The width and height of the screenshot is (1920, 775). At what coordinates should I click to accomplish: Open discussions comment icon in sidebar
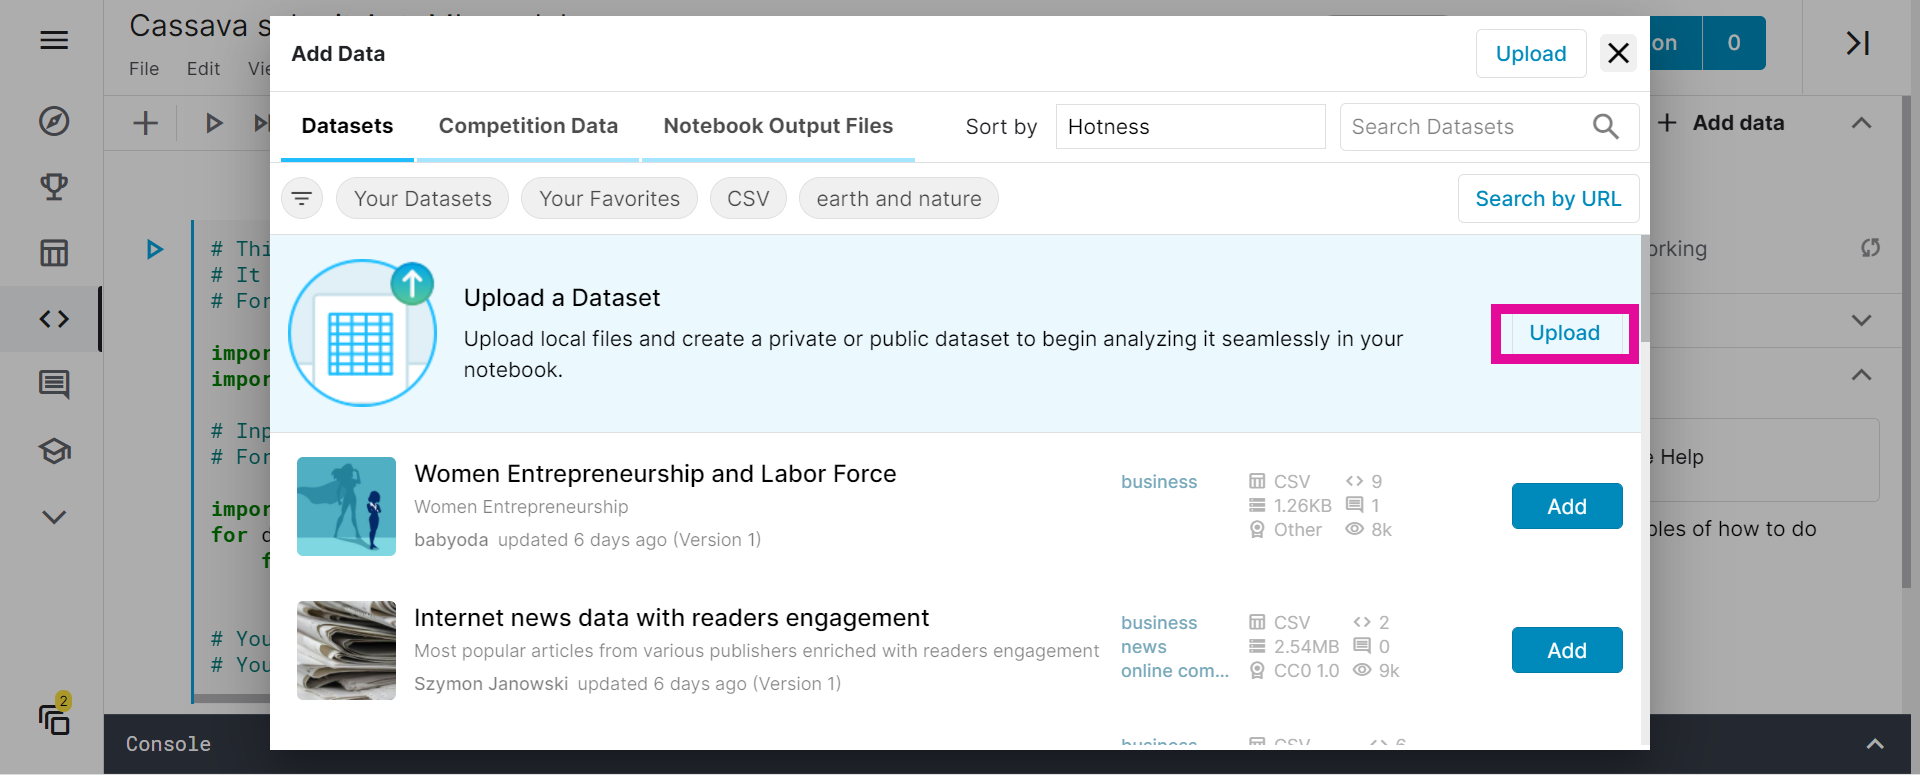54,384
